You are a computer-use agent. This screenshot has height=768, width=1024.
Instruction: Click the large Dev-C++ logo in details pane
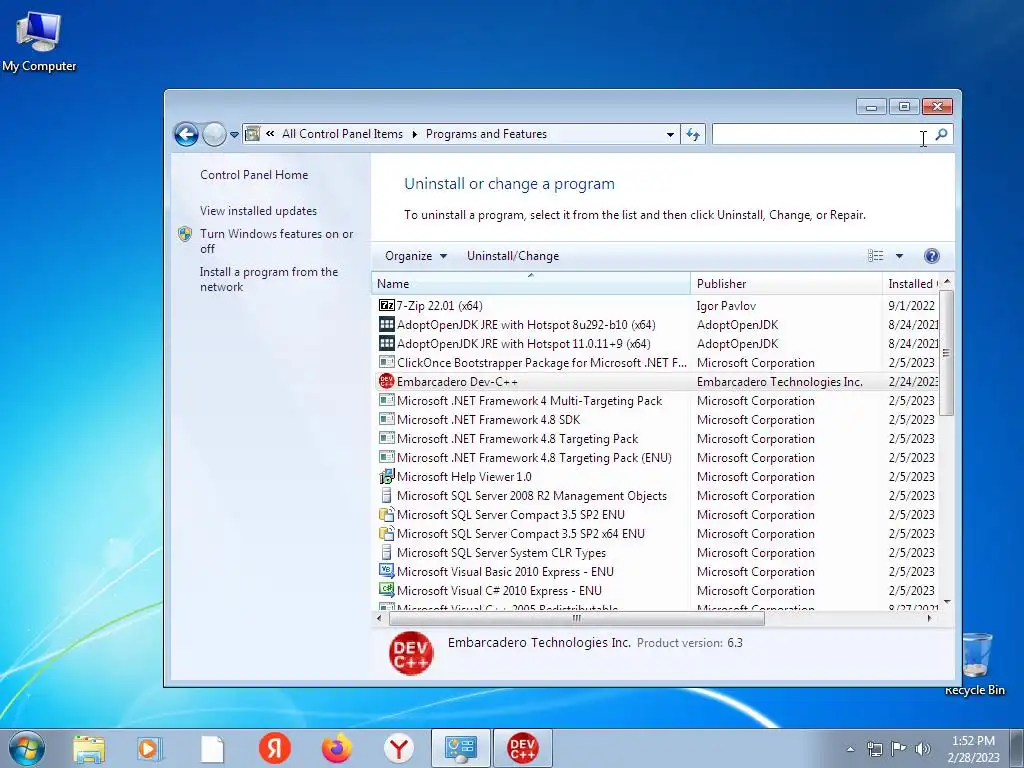tap(411, 653)
